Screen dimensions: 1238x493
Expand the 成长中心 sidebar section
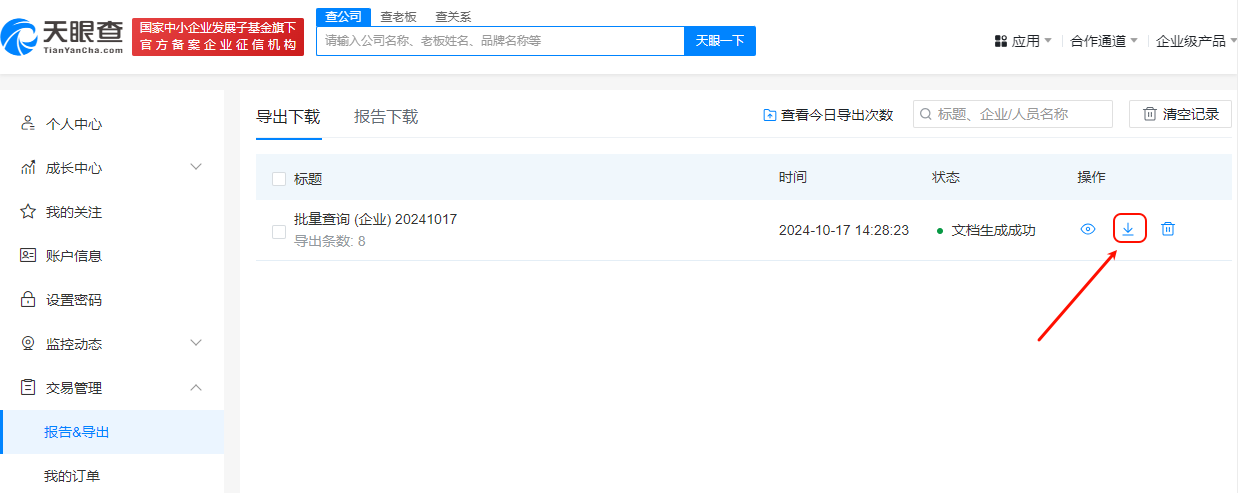click(x=196, y=167)
